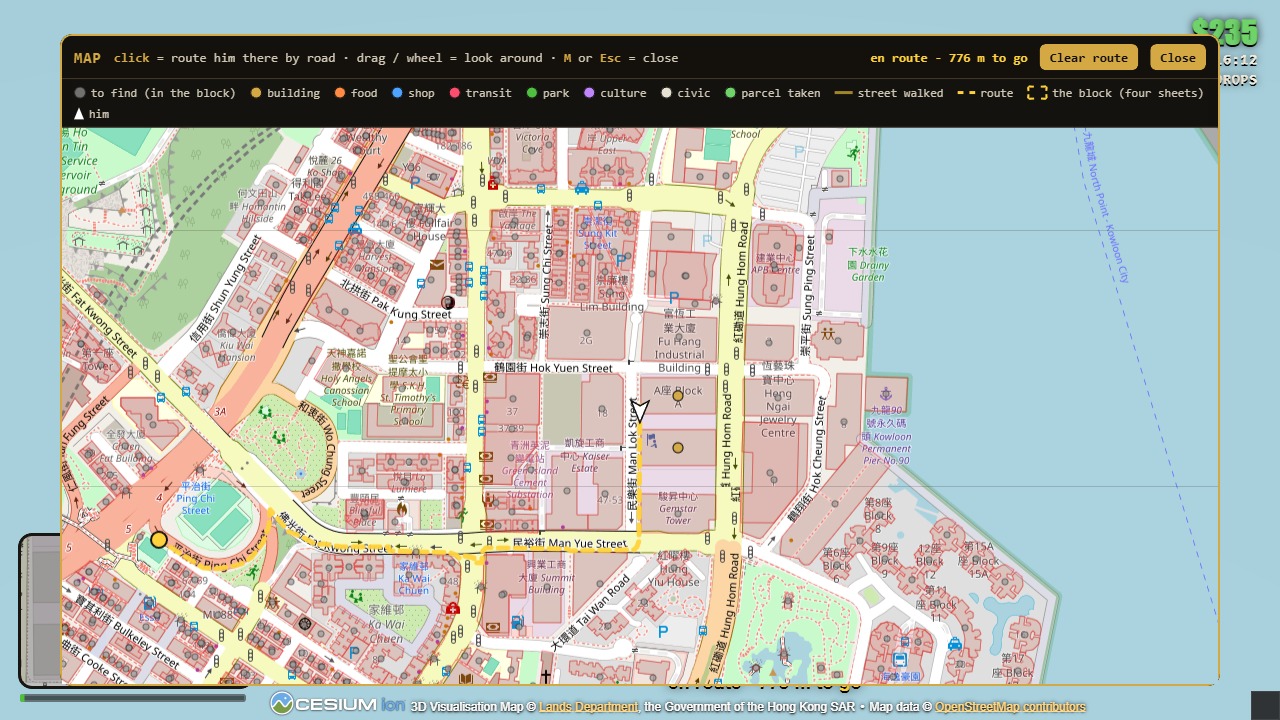1280x720 pixels.
Task: Click the grey progress bar beneath the phone
Action: pyautogui.click(x=133, y=698)
